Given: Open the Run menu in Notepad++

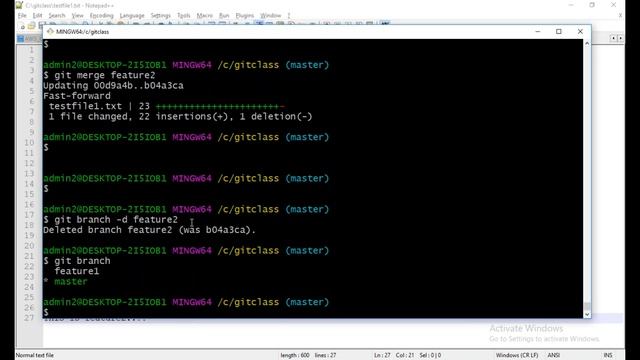Looking at the screenshot, I should pos(224,16).
